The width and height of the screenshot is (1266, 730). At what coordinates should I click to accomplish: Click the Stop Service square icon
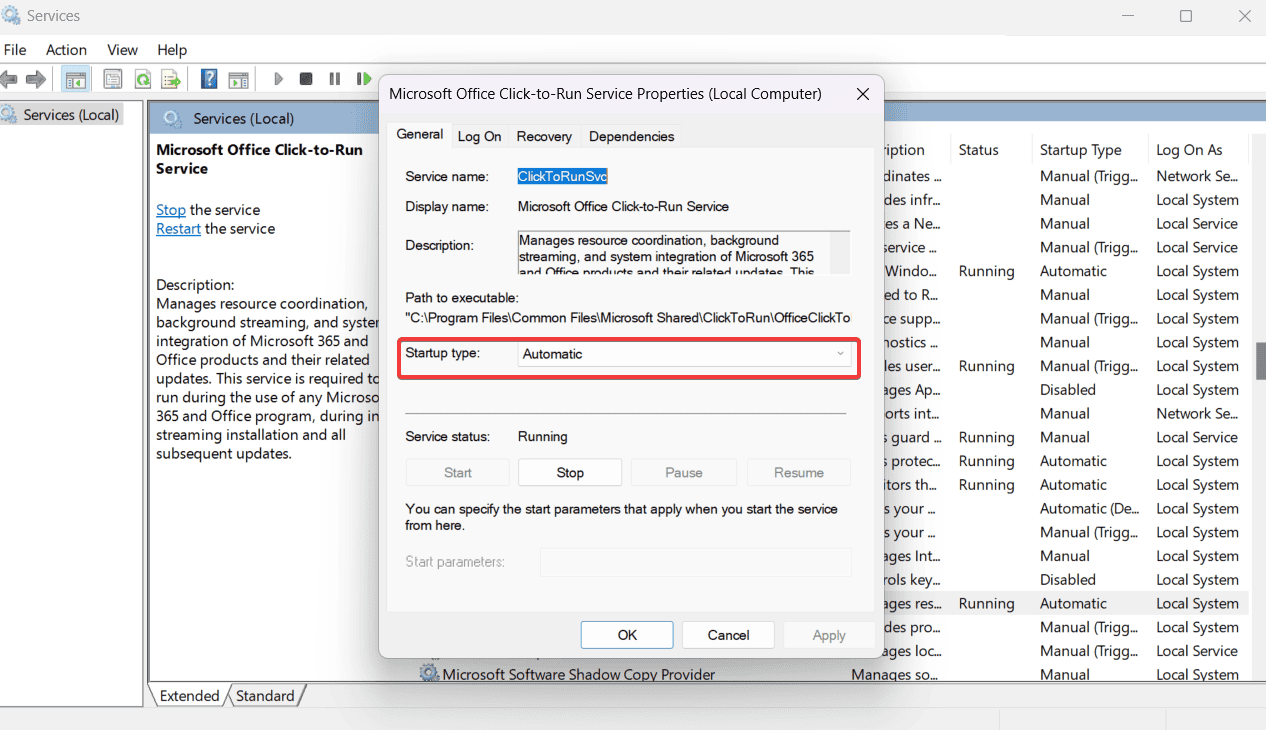(x=306, y=79)
